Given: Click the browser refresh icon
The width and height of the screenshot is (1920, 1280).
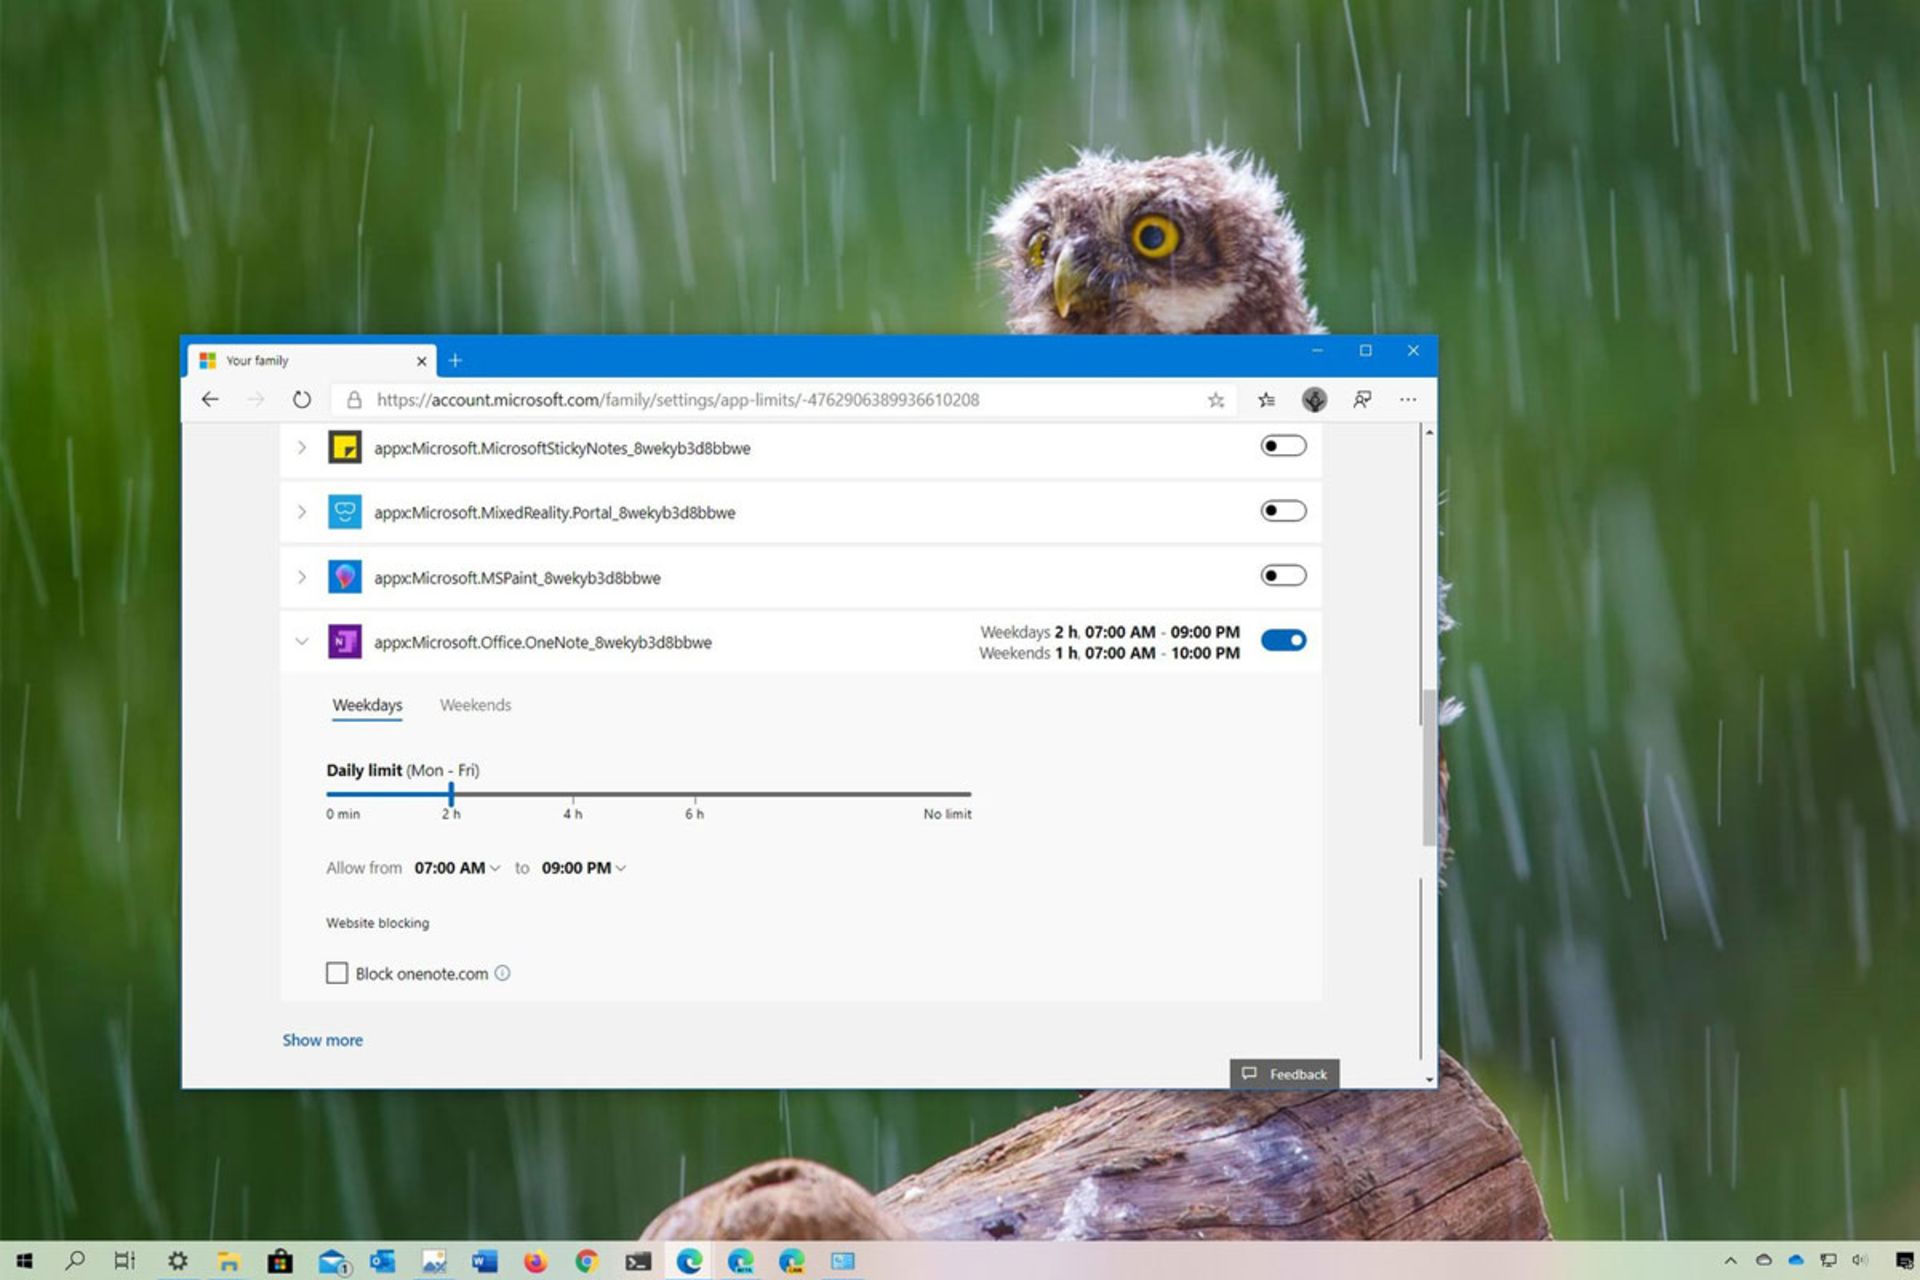Looking at the screenshot, I should [x=301, y=400].
